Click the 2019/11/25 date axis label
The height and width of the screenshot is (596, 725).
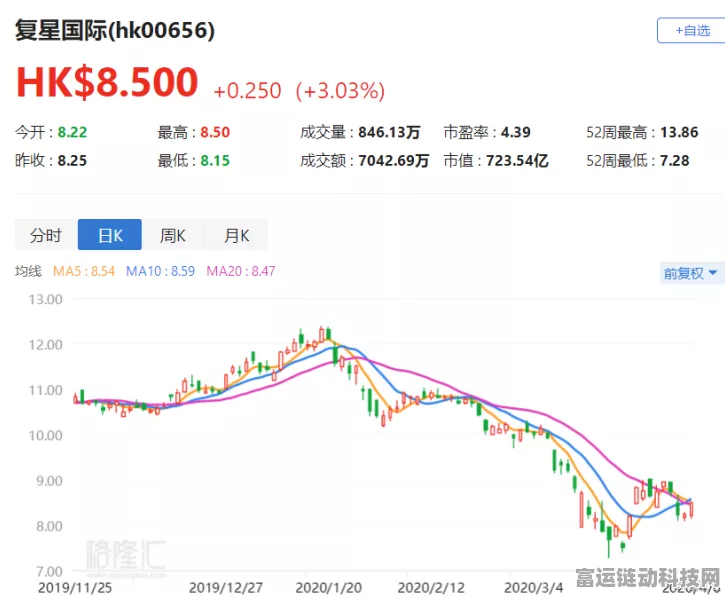pyautogui.click(x=75, y=588)
